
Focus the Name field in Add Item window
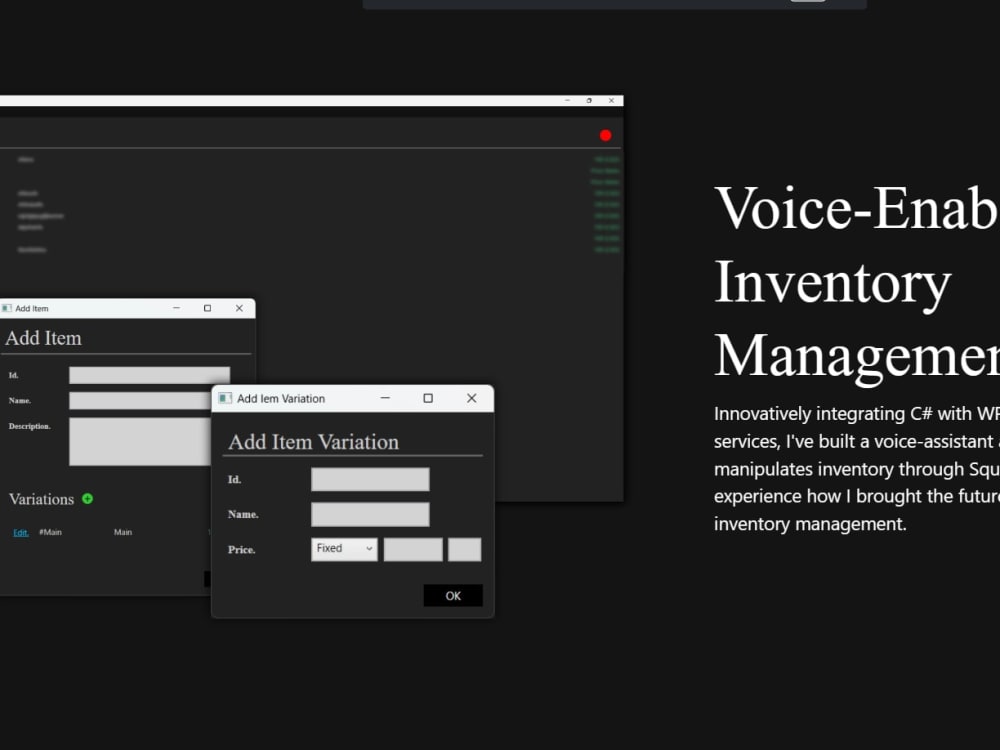[x=140, y=401]
